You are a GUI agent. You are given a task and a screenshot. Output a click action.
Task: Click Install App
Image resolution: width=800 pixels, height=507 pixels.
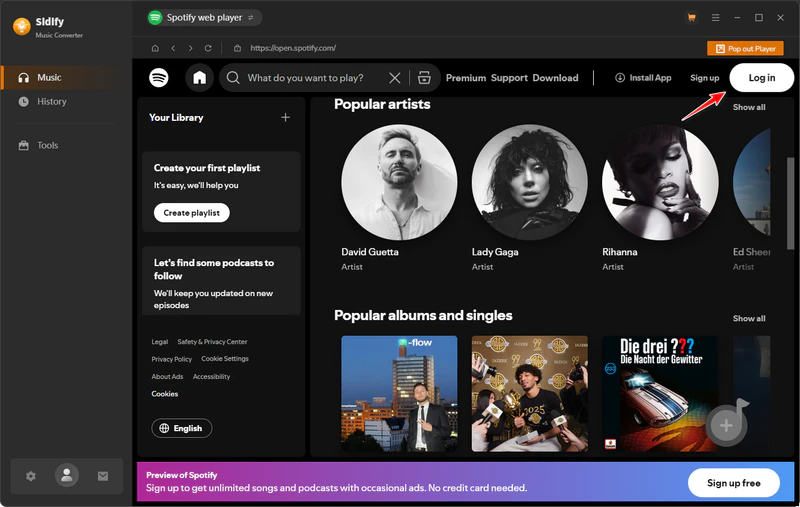point(643,78)
